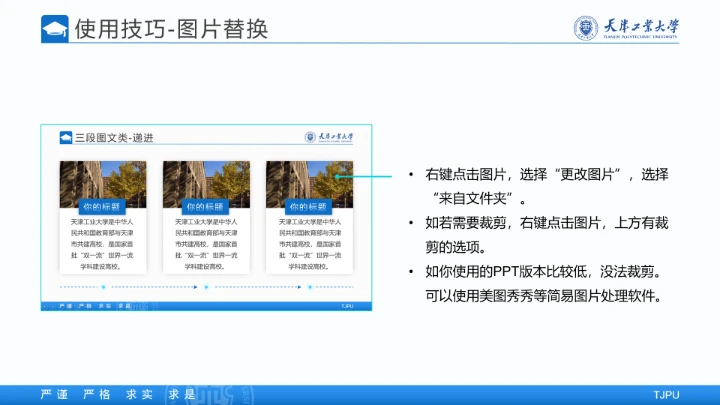The width and height of the screenshot is (720, 405).
Task: Select the leftmost campus photo in embedded slide
Action: tap(103, 184)
